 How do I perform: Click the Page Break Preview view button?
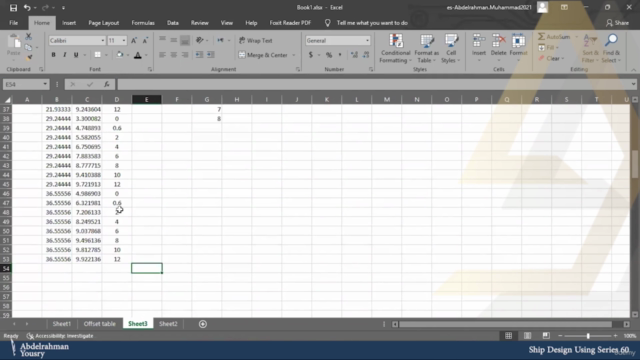546,336
